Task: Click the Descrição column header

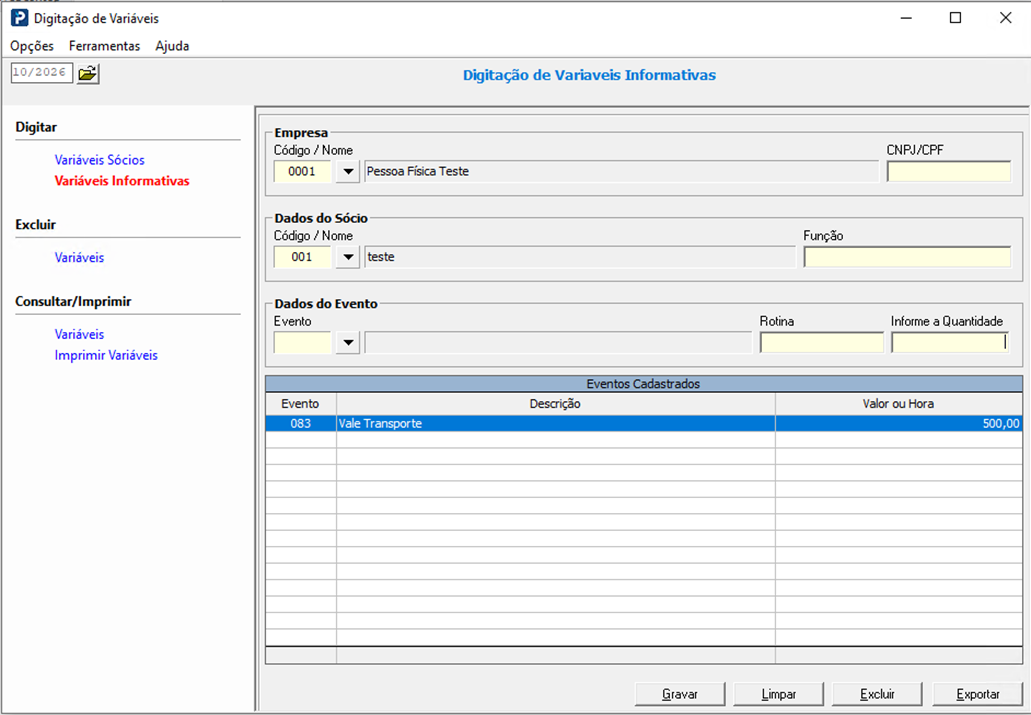Action: [556, 404]
